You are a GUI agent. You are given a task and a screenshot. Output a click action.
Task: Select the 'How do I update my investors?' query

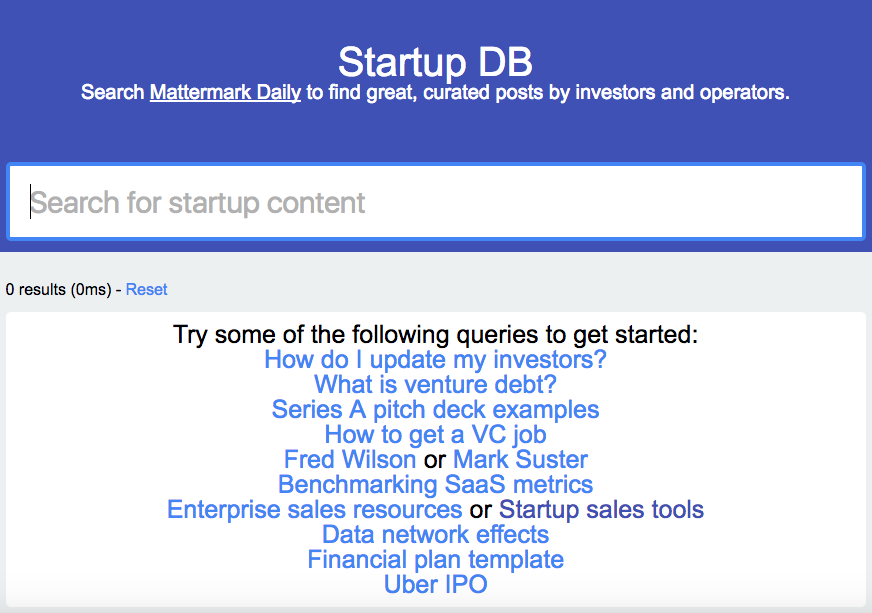(435, 359)
